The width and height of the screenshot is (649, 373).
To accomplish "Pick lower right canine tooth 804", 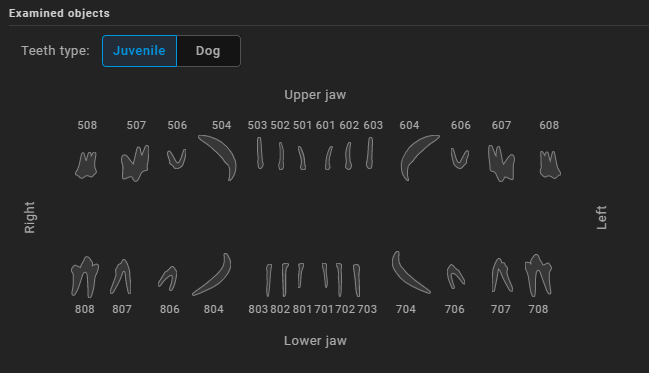I will pyautogui.click(x=212, y=274).
